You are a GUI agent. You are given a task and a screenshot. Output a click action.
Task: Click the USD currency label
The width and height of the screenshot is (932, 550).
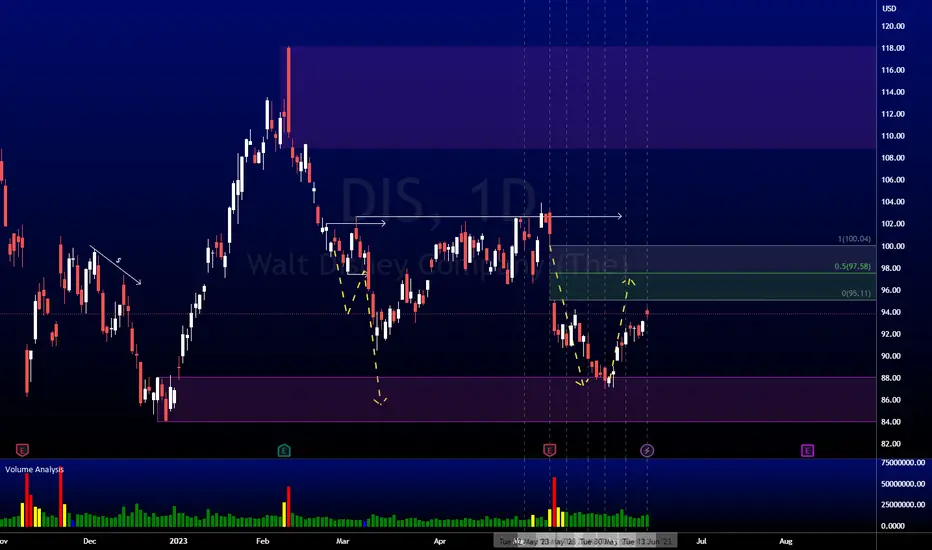pos(889,8)
